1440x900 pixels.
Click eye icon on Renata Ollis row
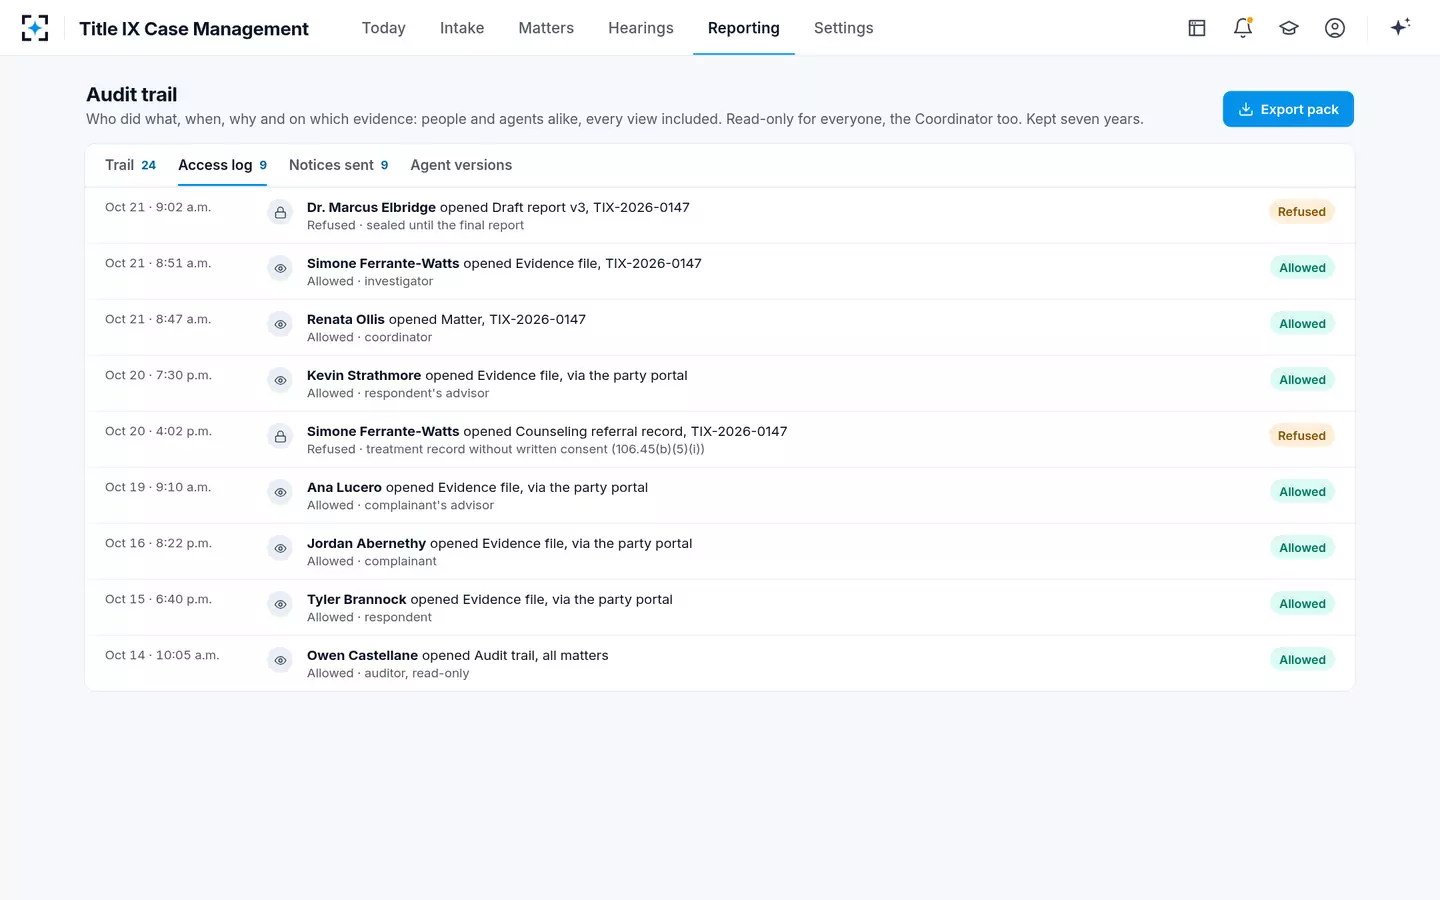point(280,324)
